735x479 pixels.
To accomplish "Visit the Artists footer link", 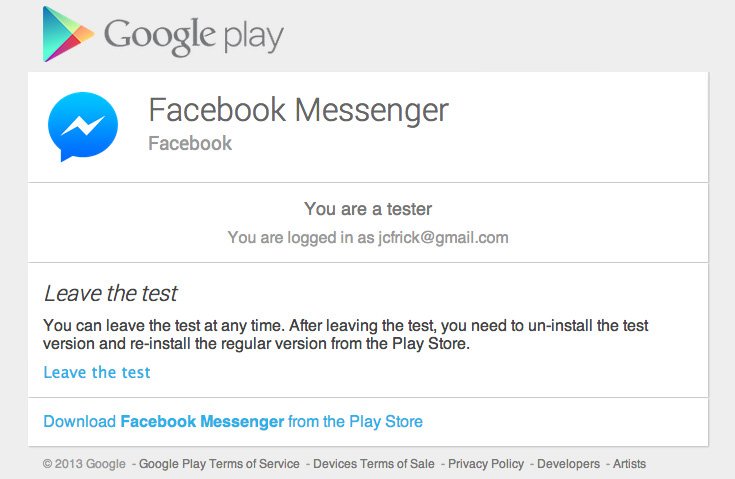I will click(629, 463).
